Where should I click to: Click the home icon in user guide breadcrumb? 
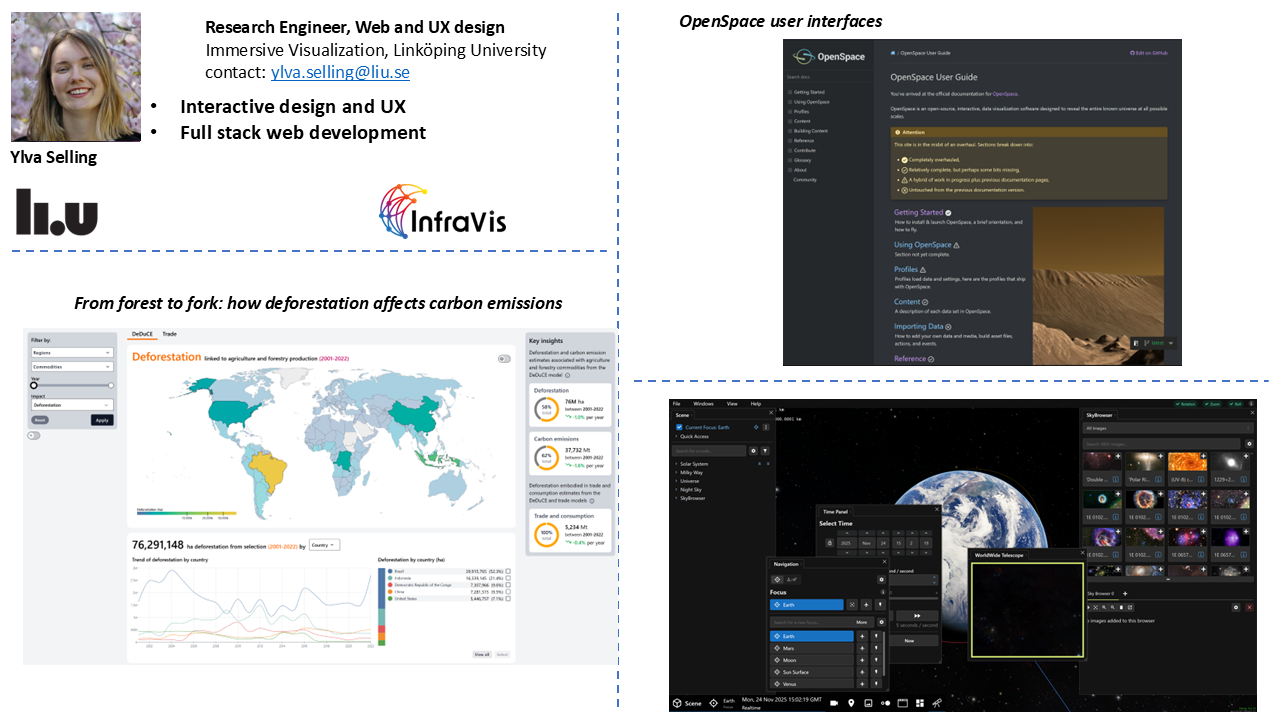tap(891, 52)
